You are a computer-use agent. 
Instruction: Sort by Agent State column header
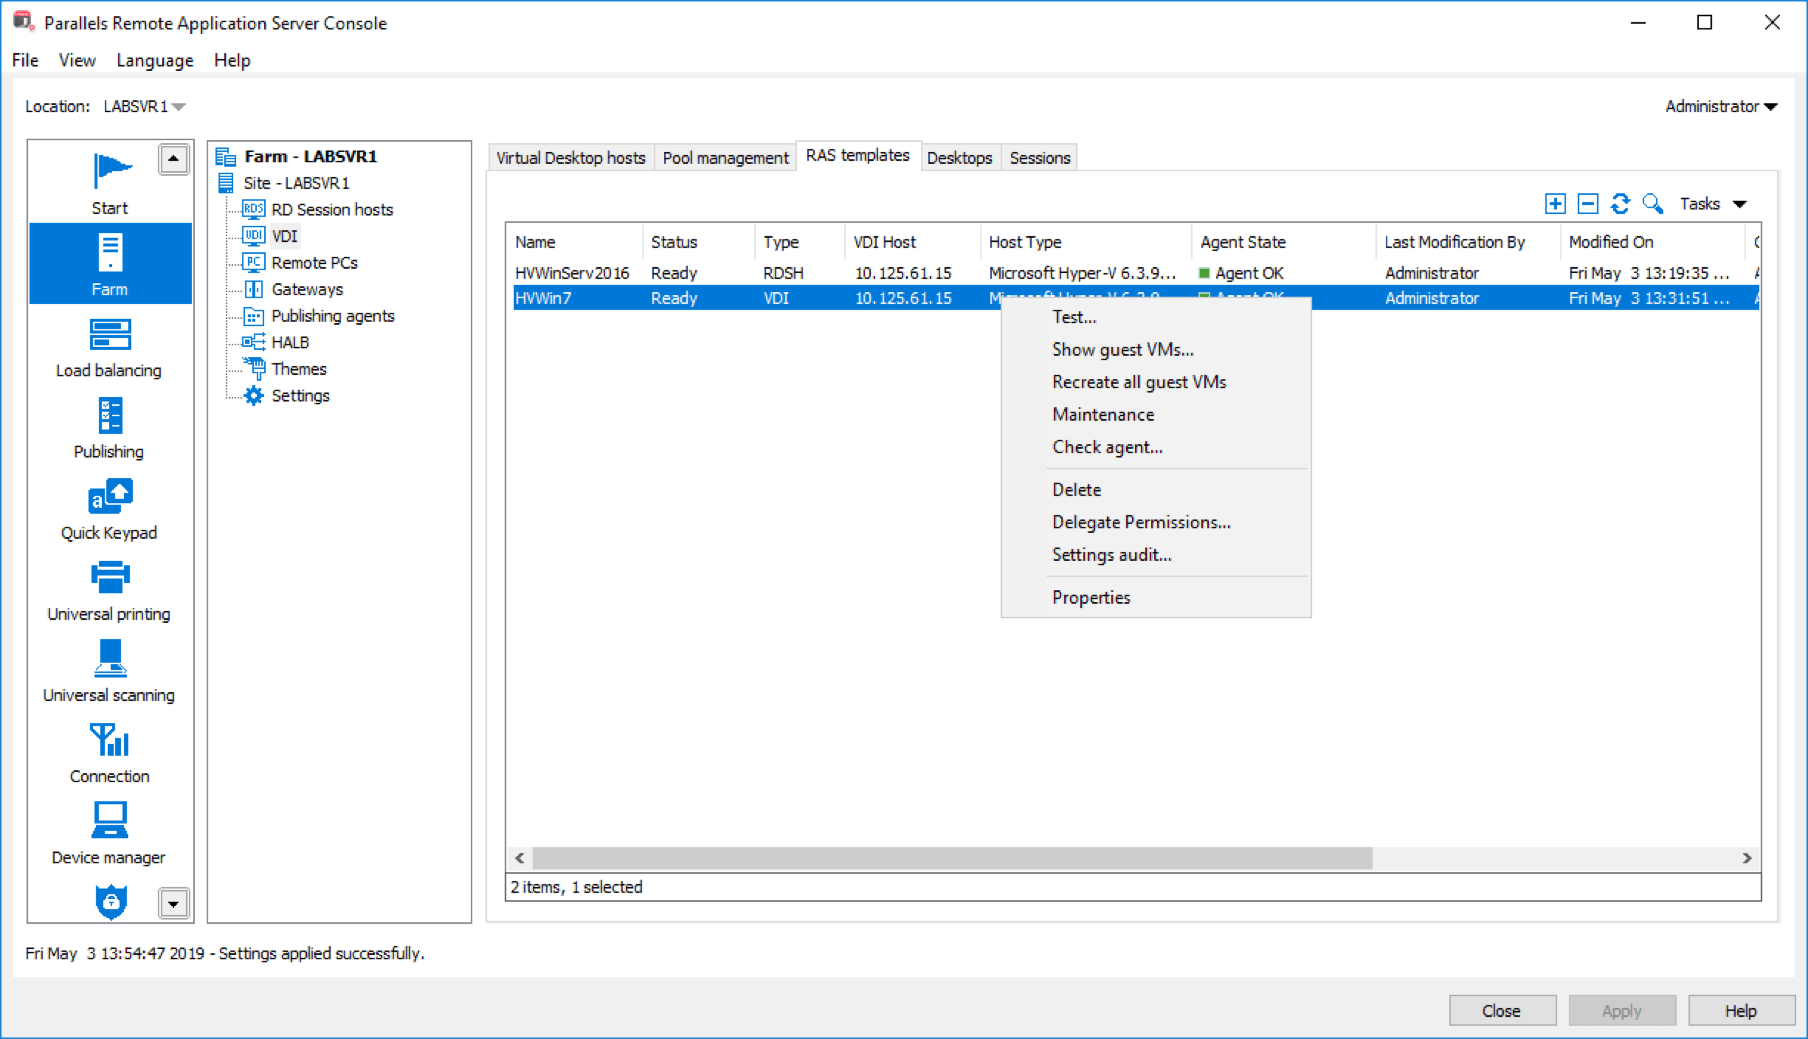tap(1284, 242)
